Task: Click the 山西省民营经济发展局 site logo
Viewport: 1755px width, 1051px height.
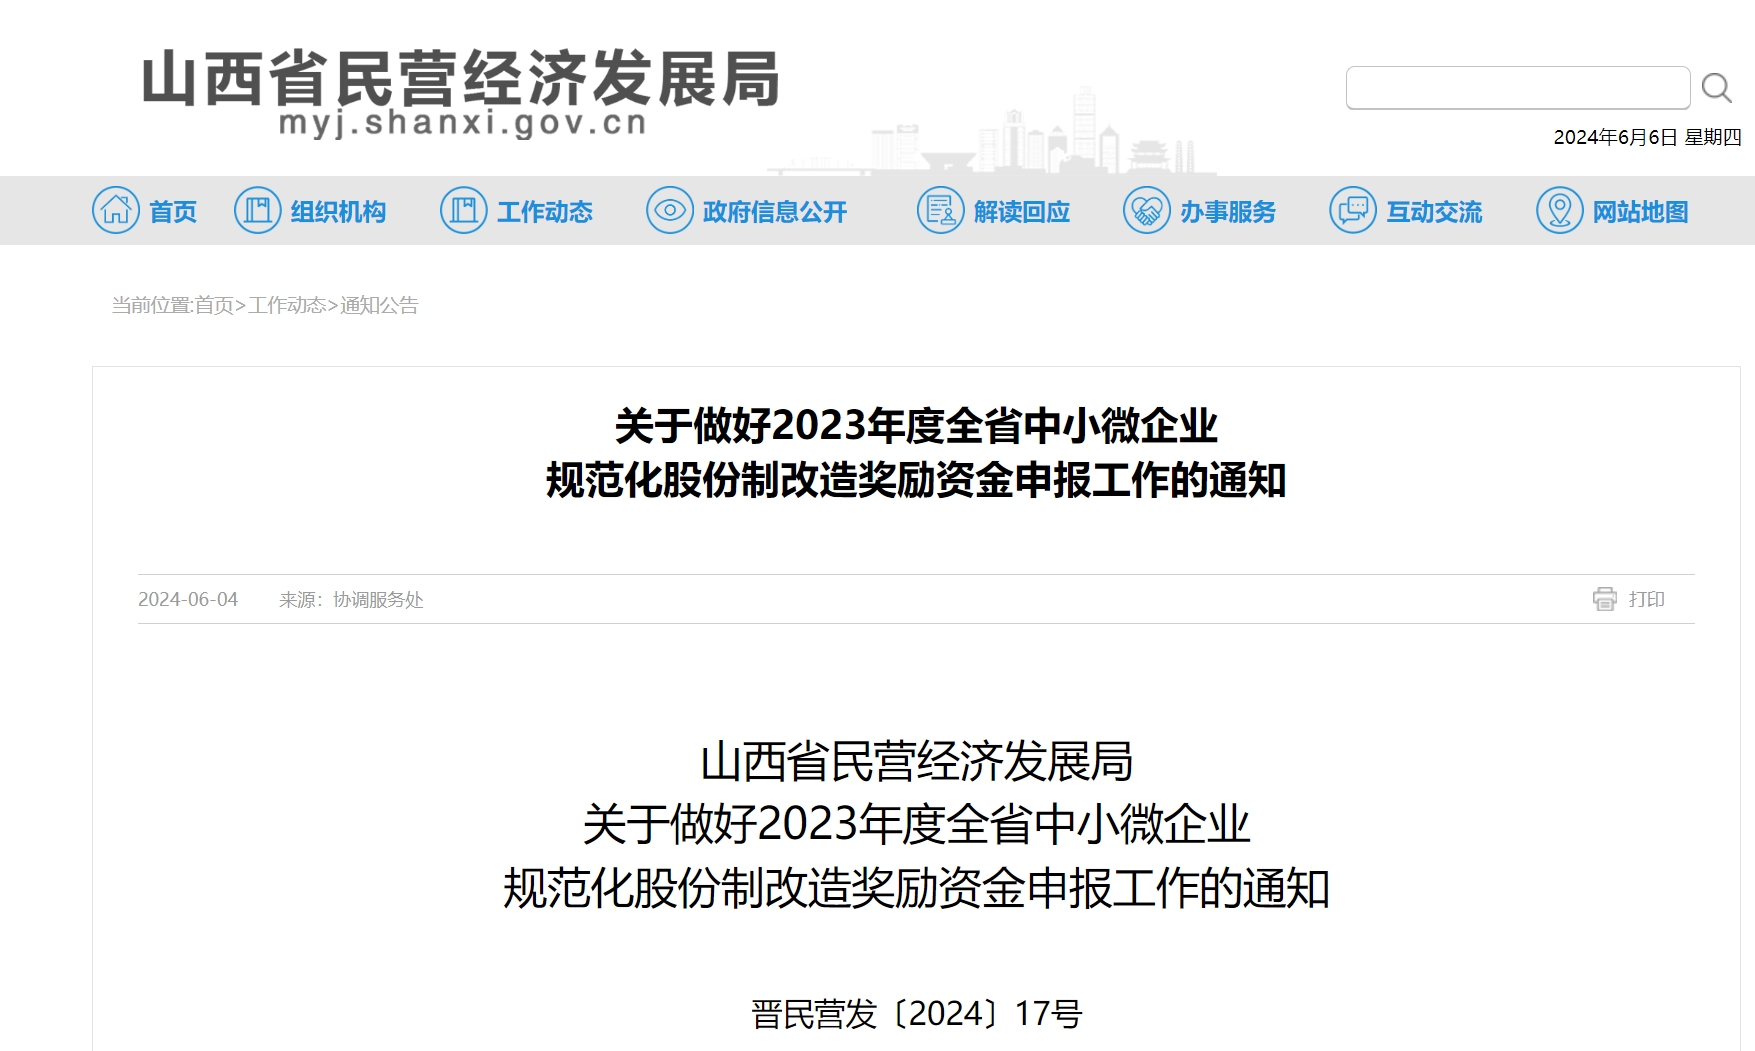Action: (x=461, y=78)
